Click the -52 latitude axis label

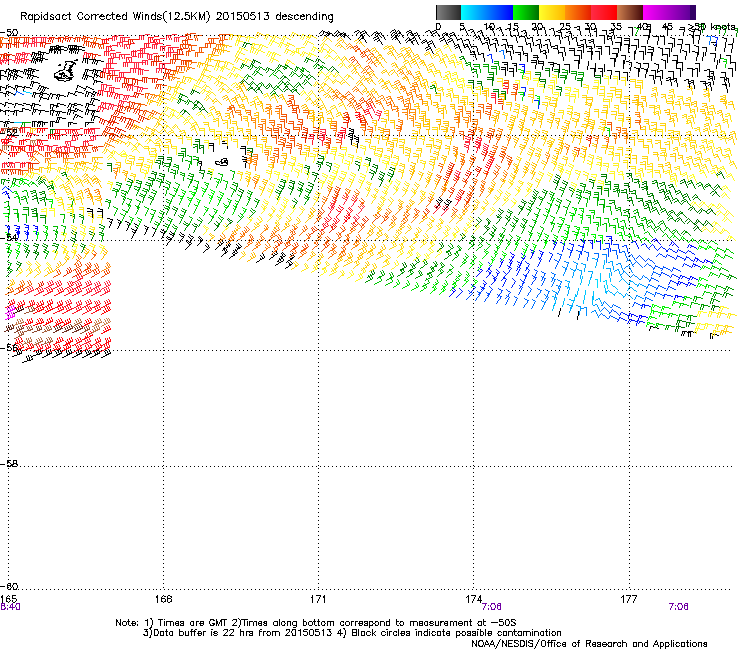[x=8, y=133]
